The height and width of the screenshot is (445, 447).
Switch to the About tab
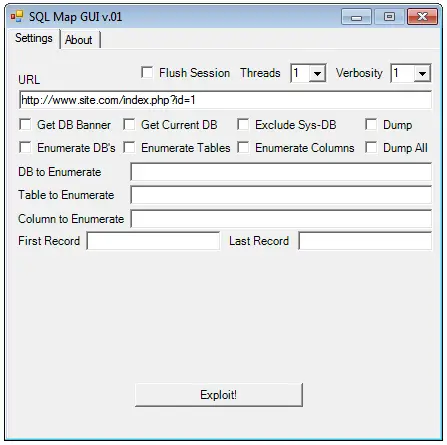[x=79, y=40]
